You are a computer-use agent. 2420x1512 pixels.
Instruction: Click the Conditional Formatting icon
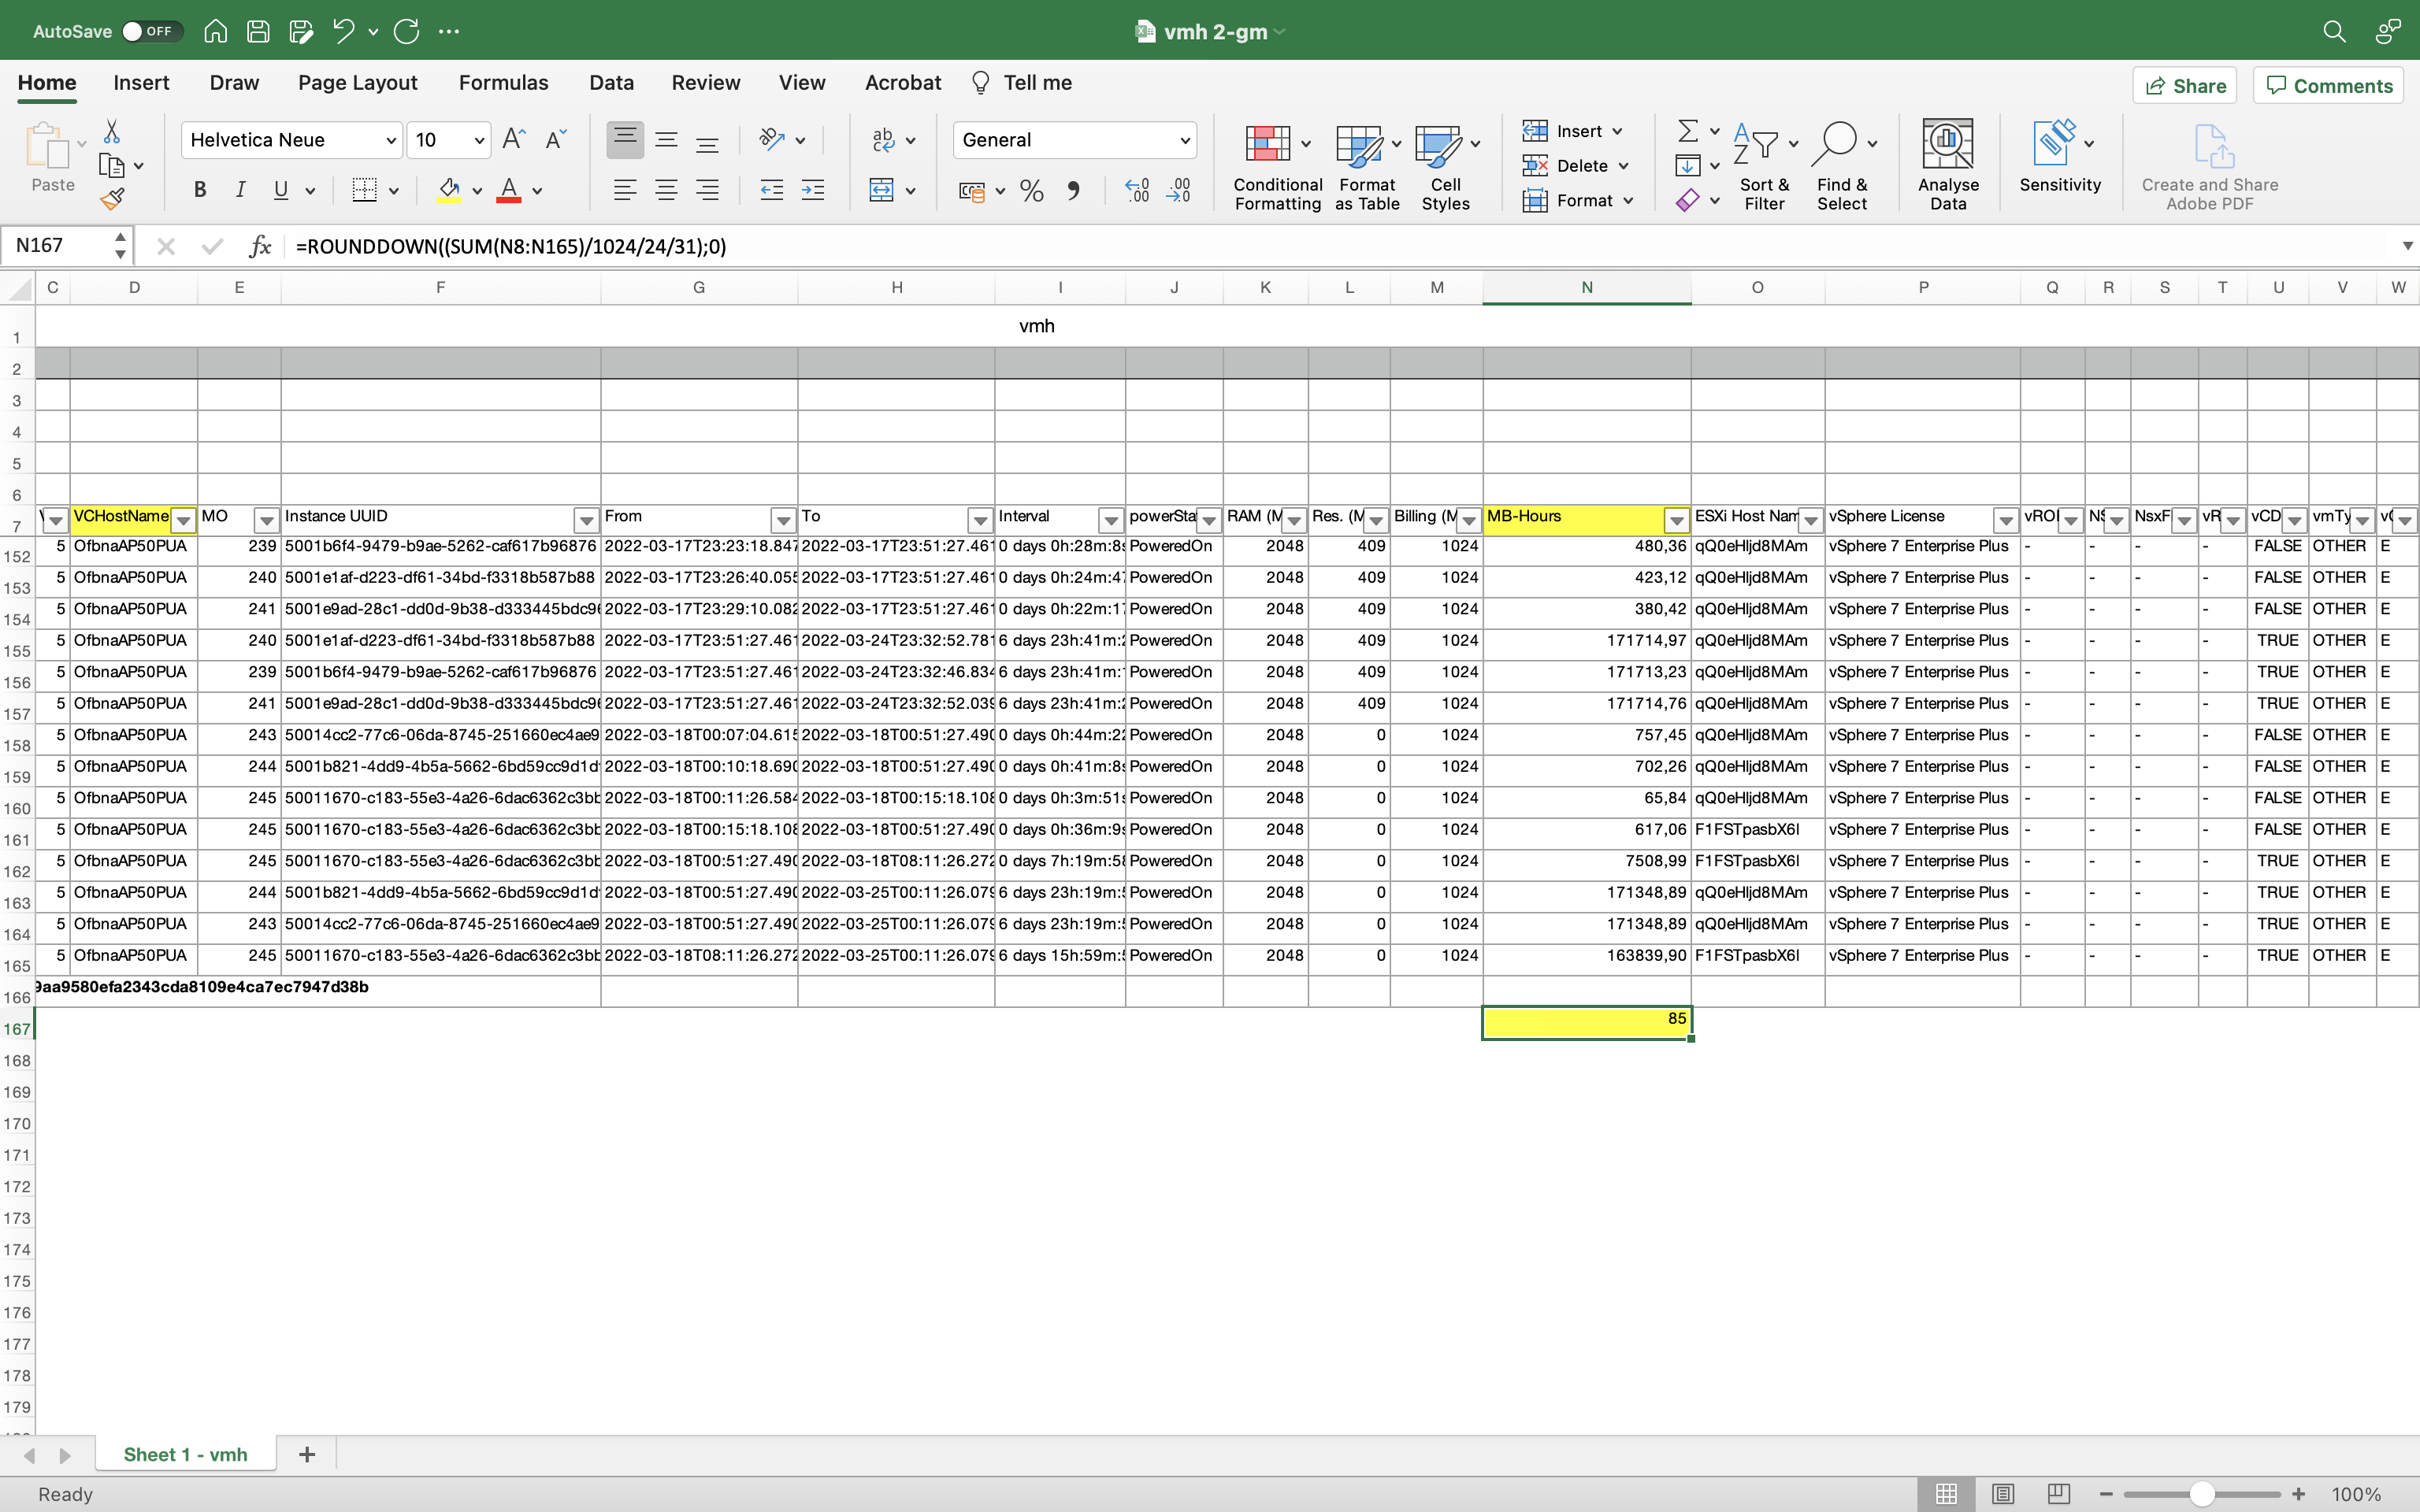(x=1267, y=145)
